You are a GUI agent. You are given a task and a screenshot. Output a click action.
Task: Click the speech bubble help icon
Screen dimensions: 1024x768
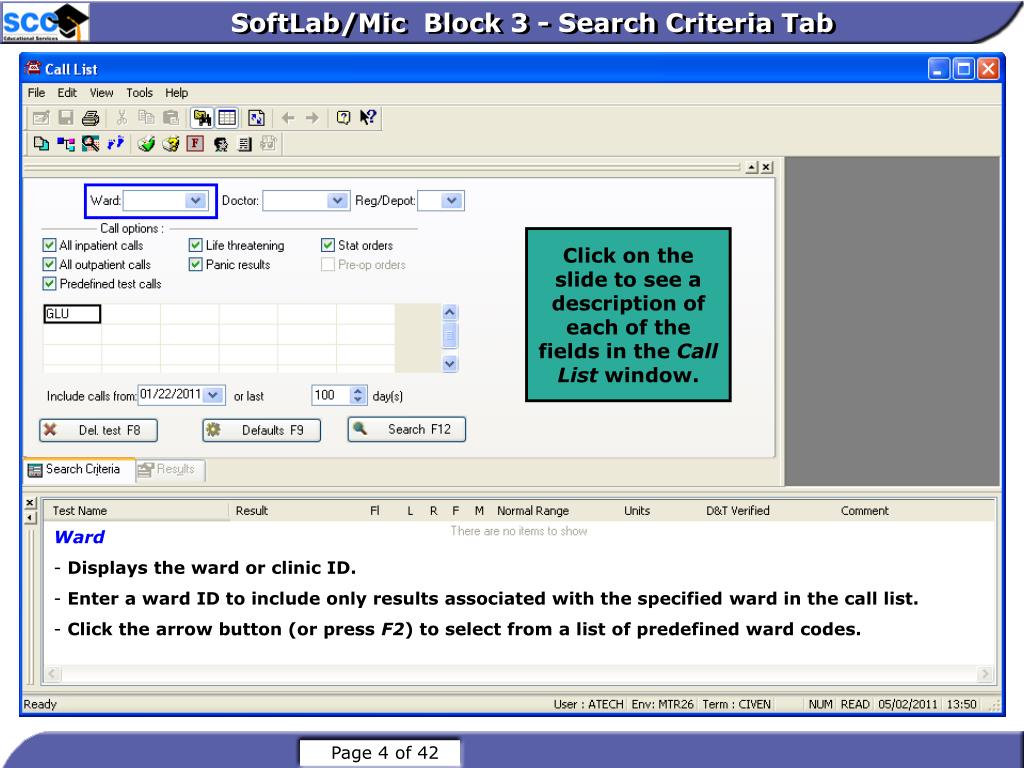pos(343,118)
